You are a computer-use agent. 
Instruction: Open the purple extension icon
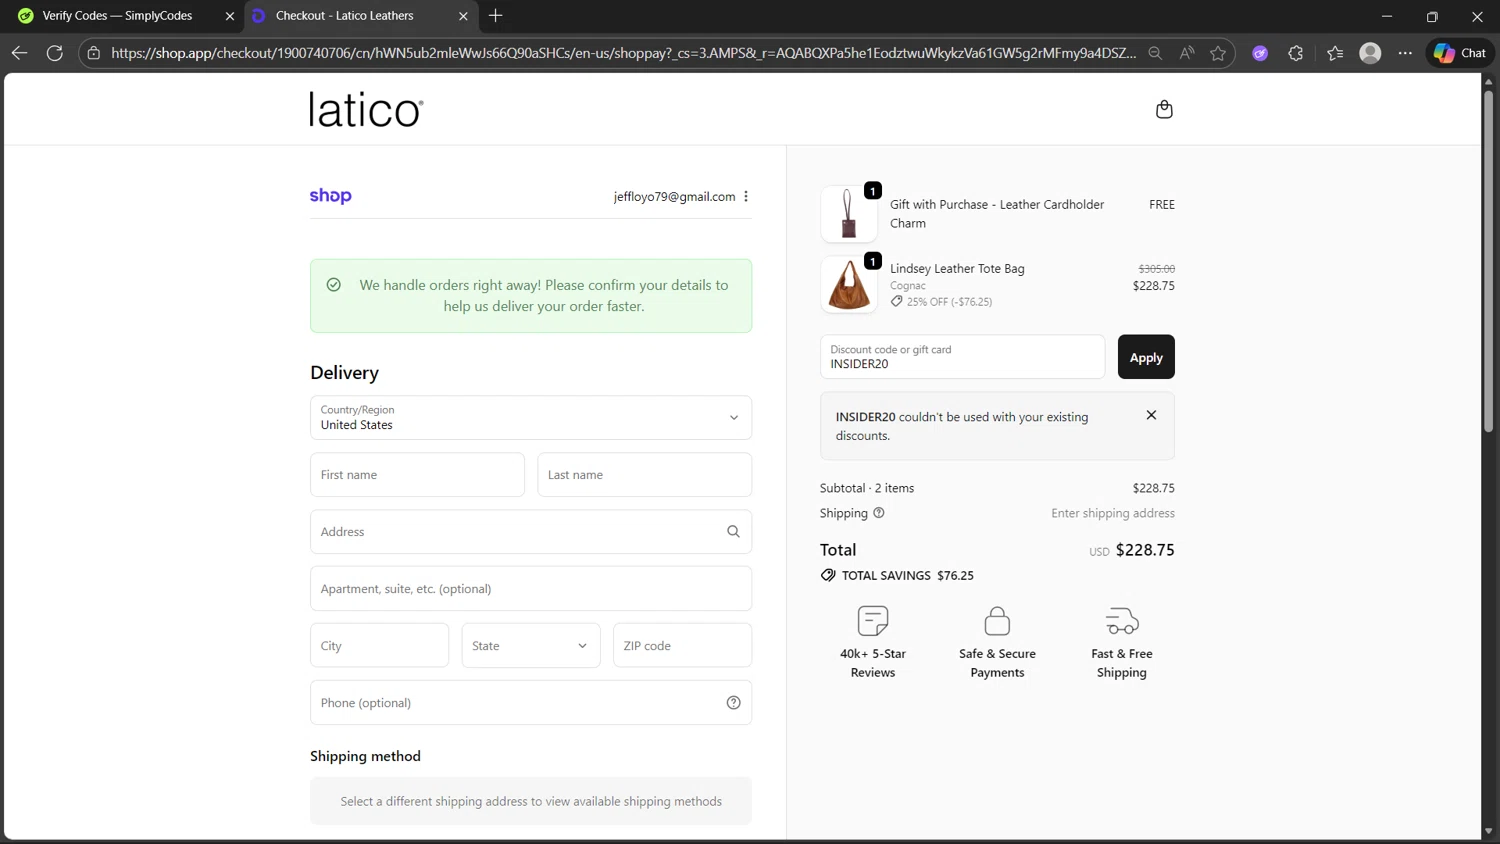(x=1260, y=53)
